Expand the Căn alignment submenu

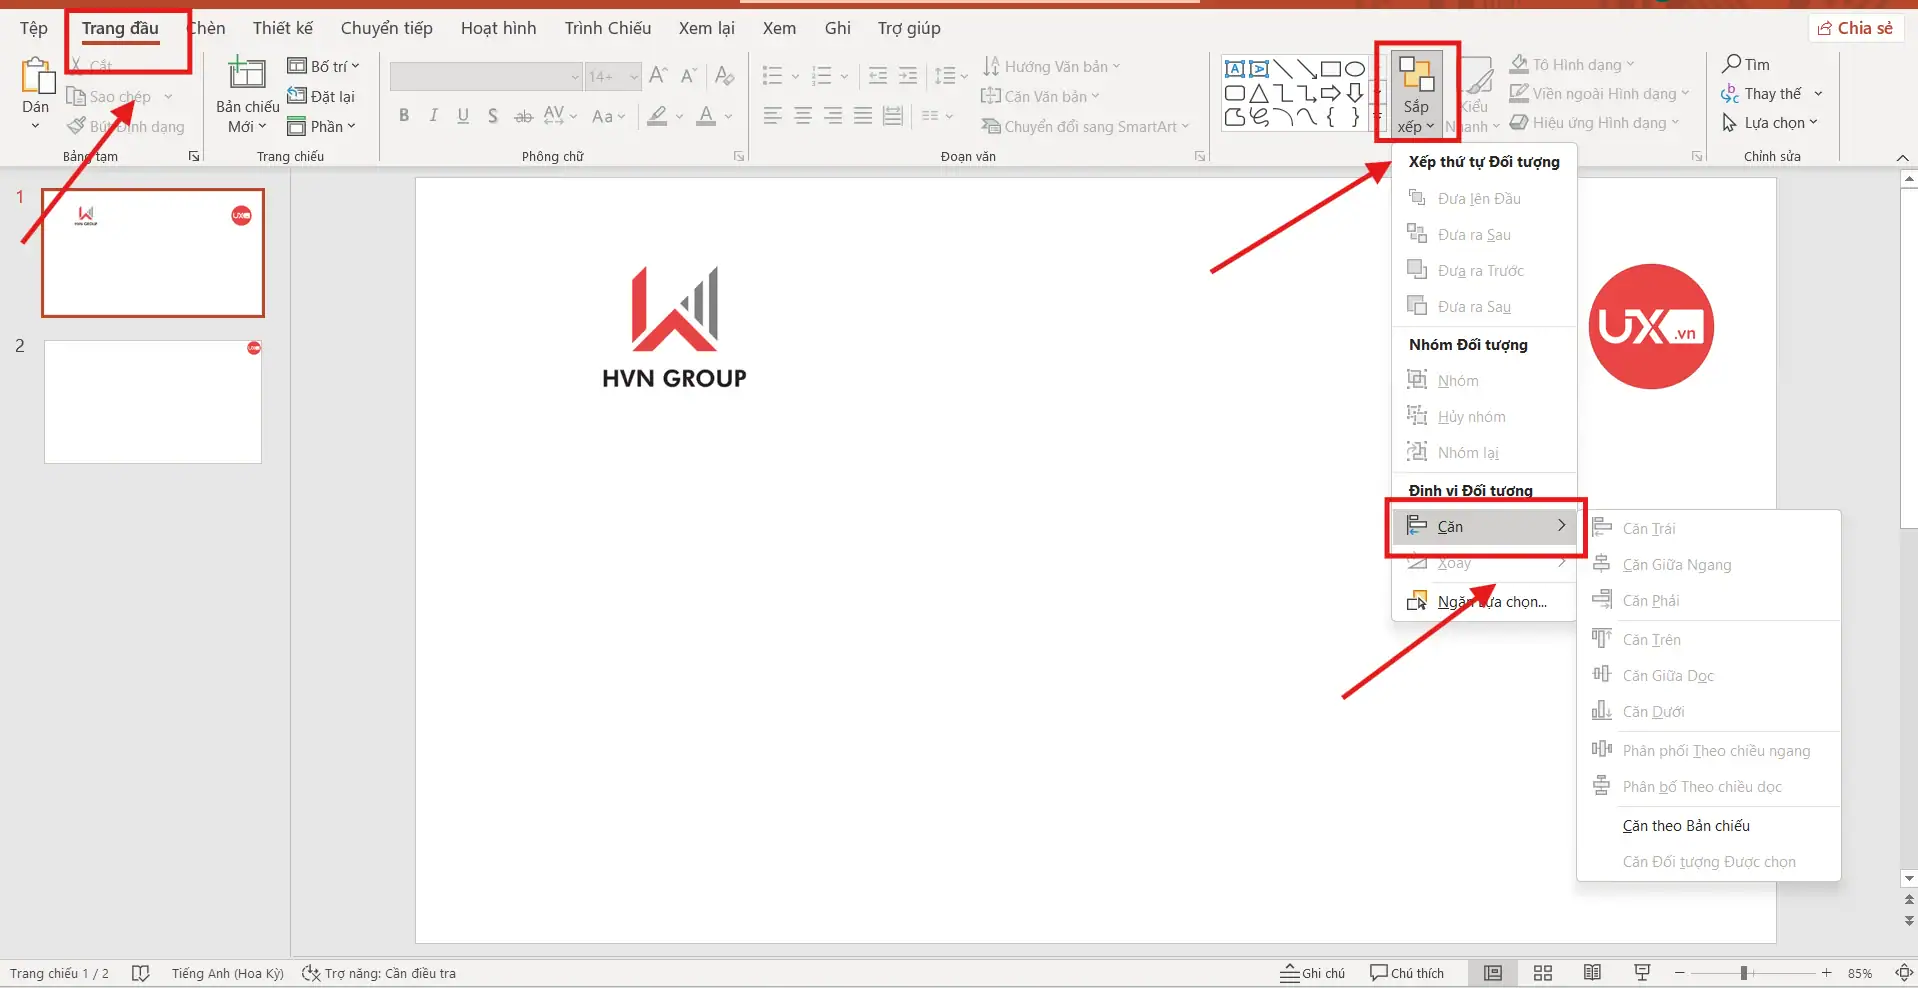(1485, 527)
